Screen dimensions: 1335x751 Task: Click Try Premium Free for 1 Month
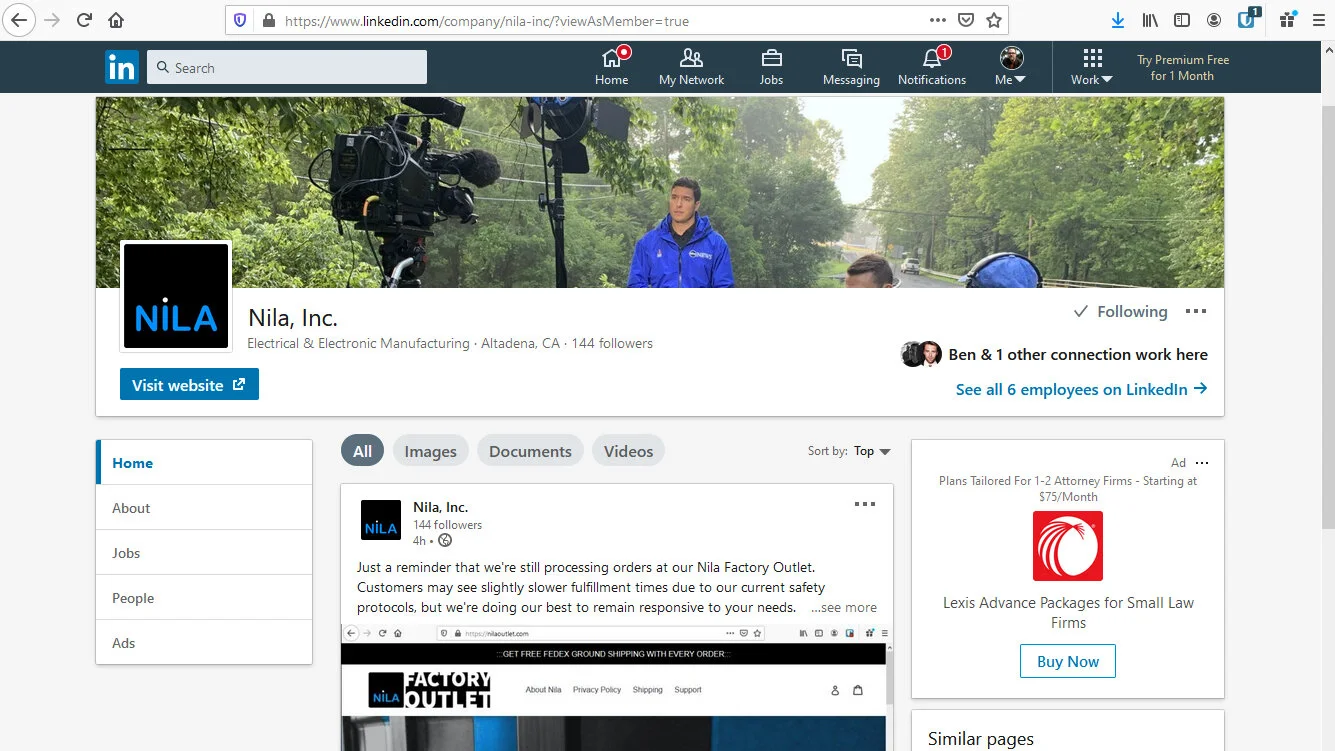[1182, 67]
